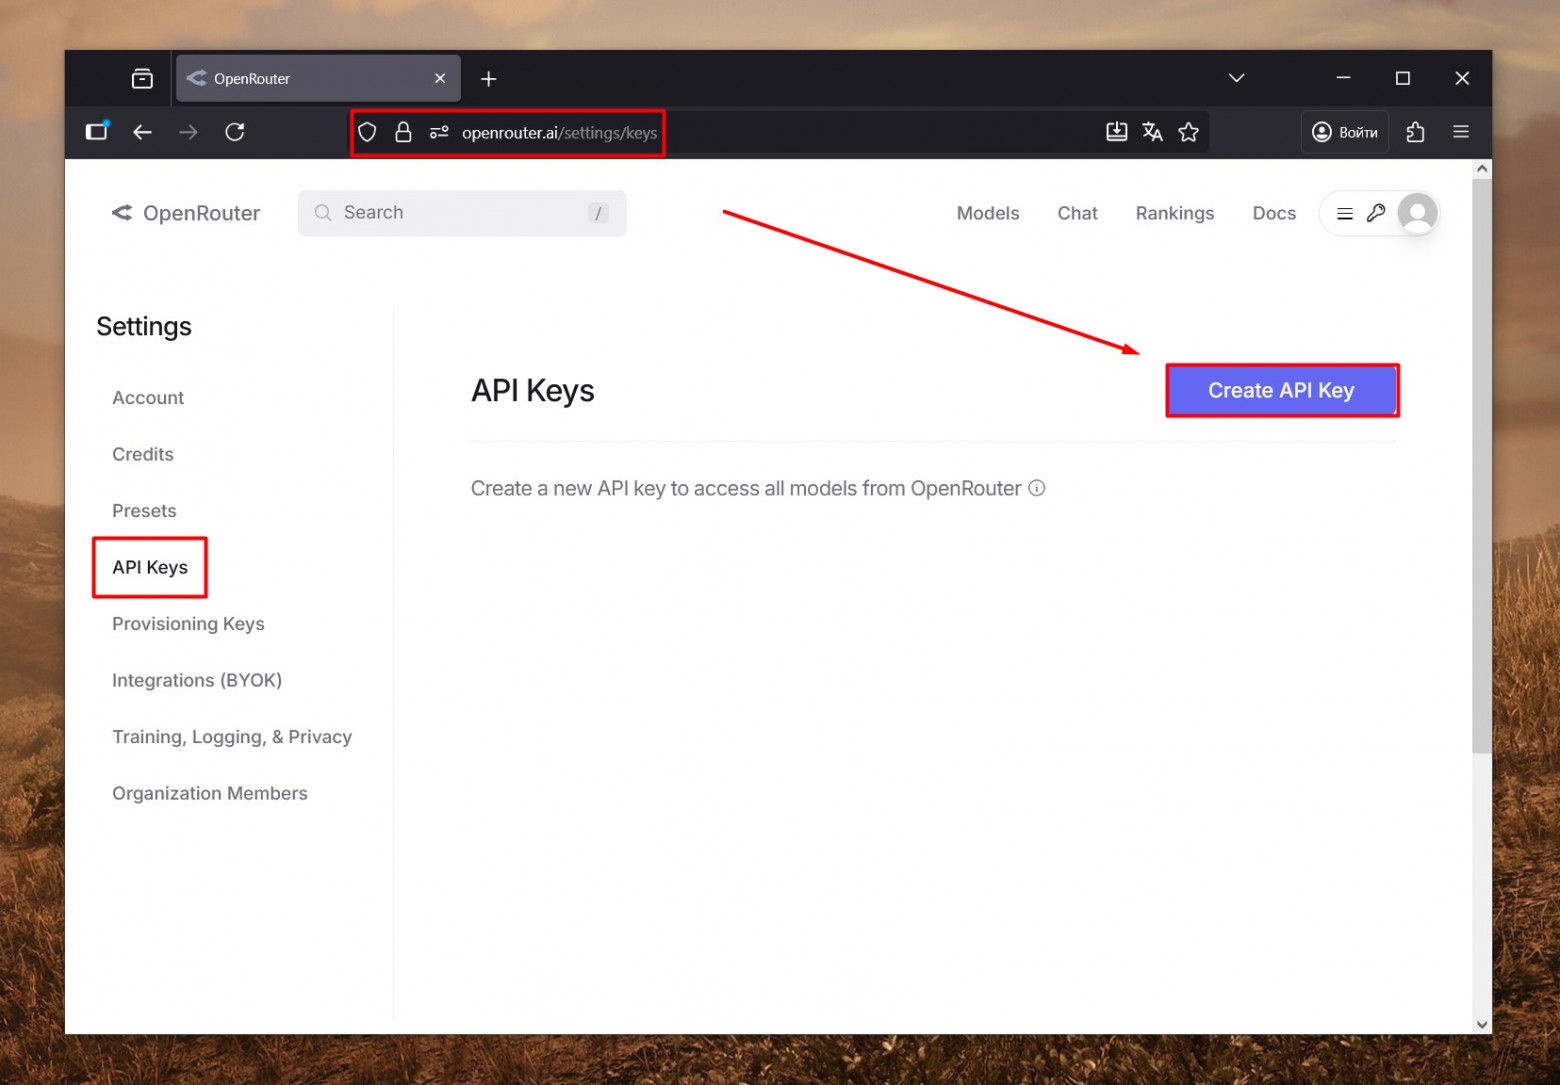The image size is (1560, 1085).
Task: Select the key icon in the header pill
Action: (1376, 213)
